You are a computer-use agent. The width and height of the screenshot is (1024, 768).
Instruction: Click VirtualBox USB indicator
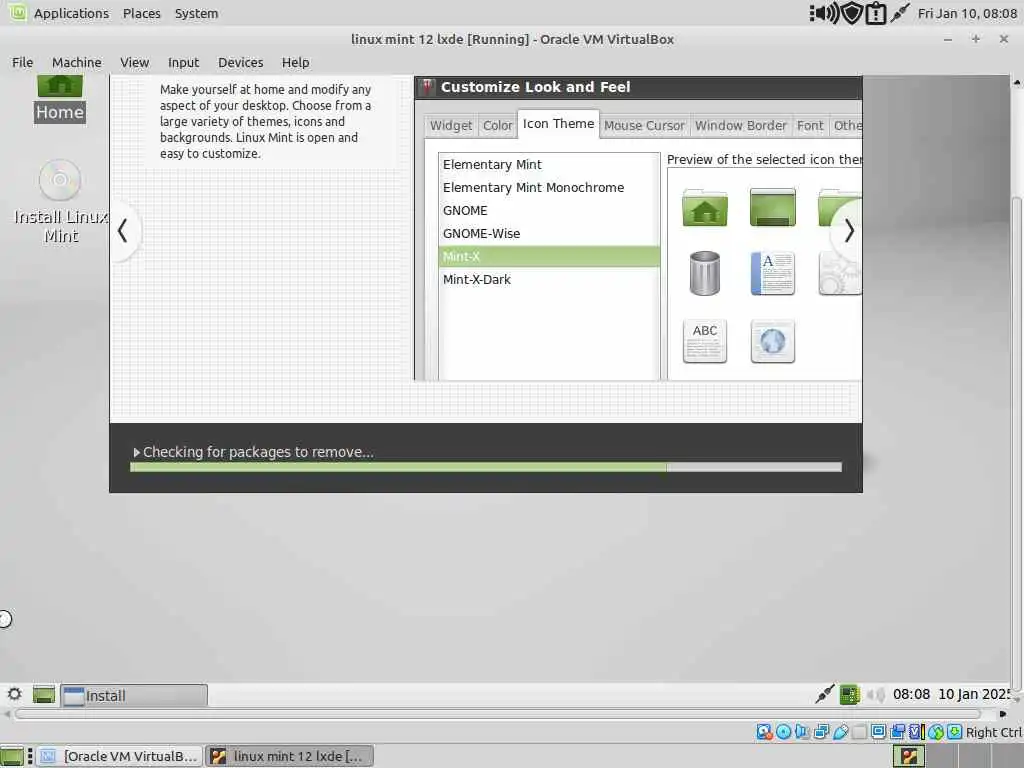coord(840,731)
